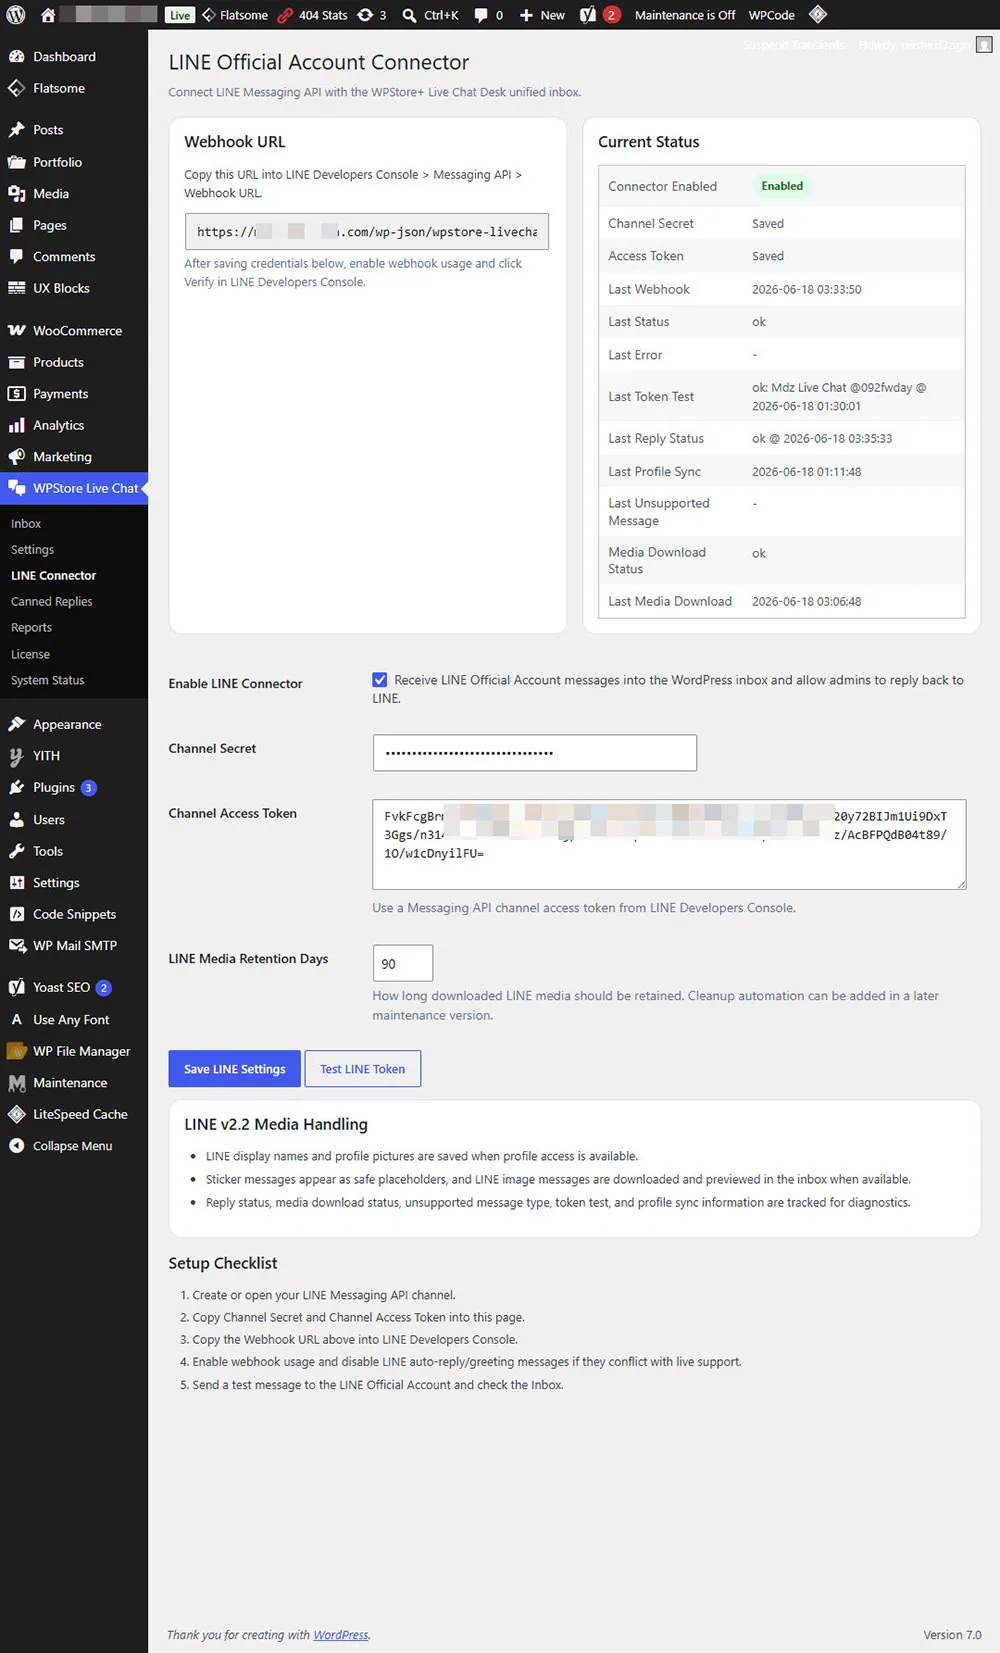The image size is (1000, 1653).
Task: Toggle the Enable LINE Connector checkbox
Action: (x=380, y=680)
